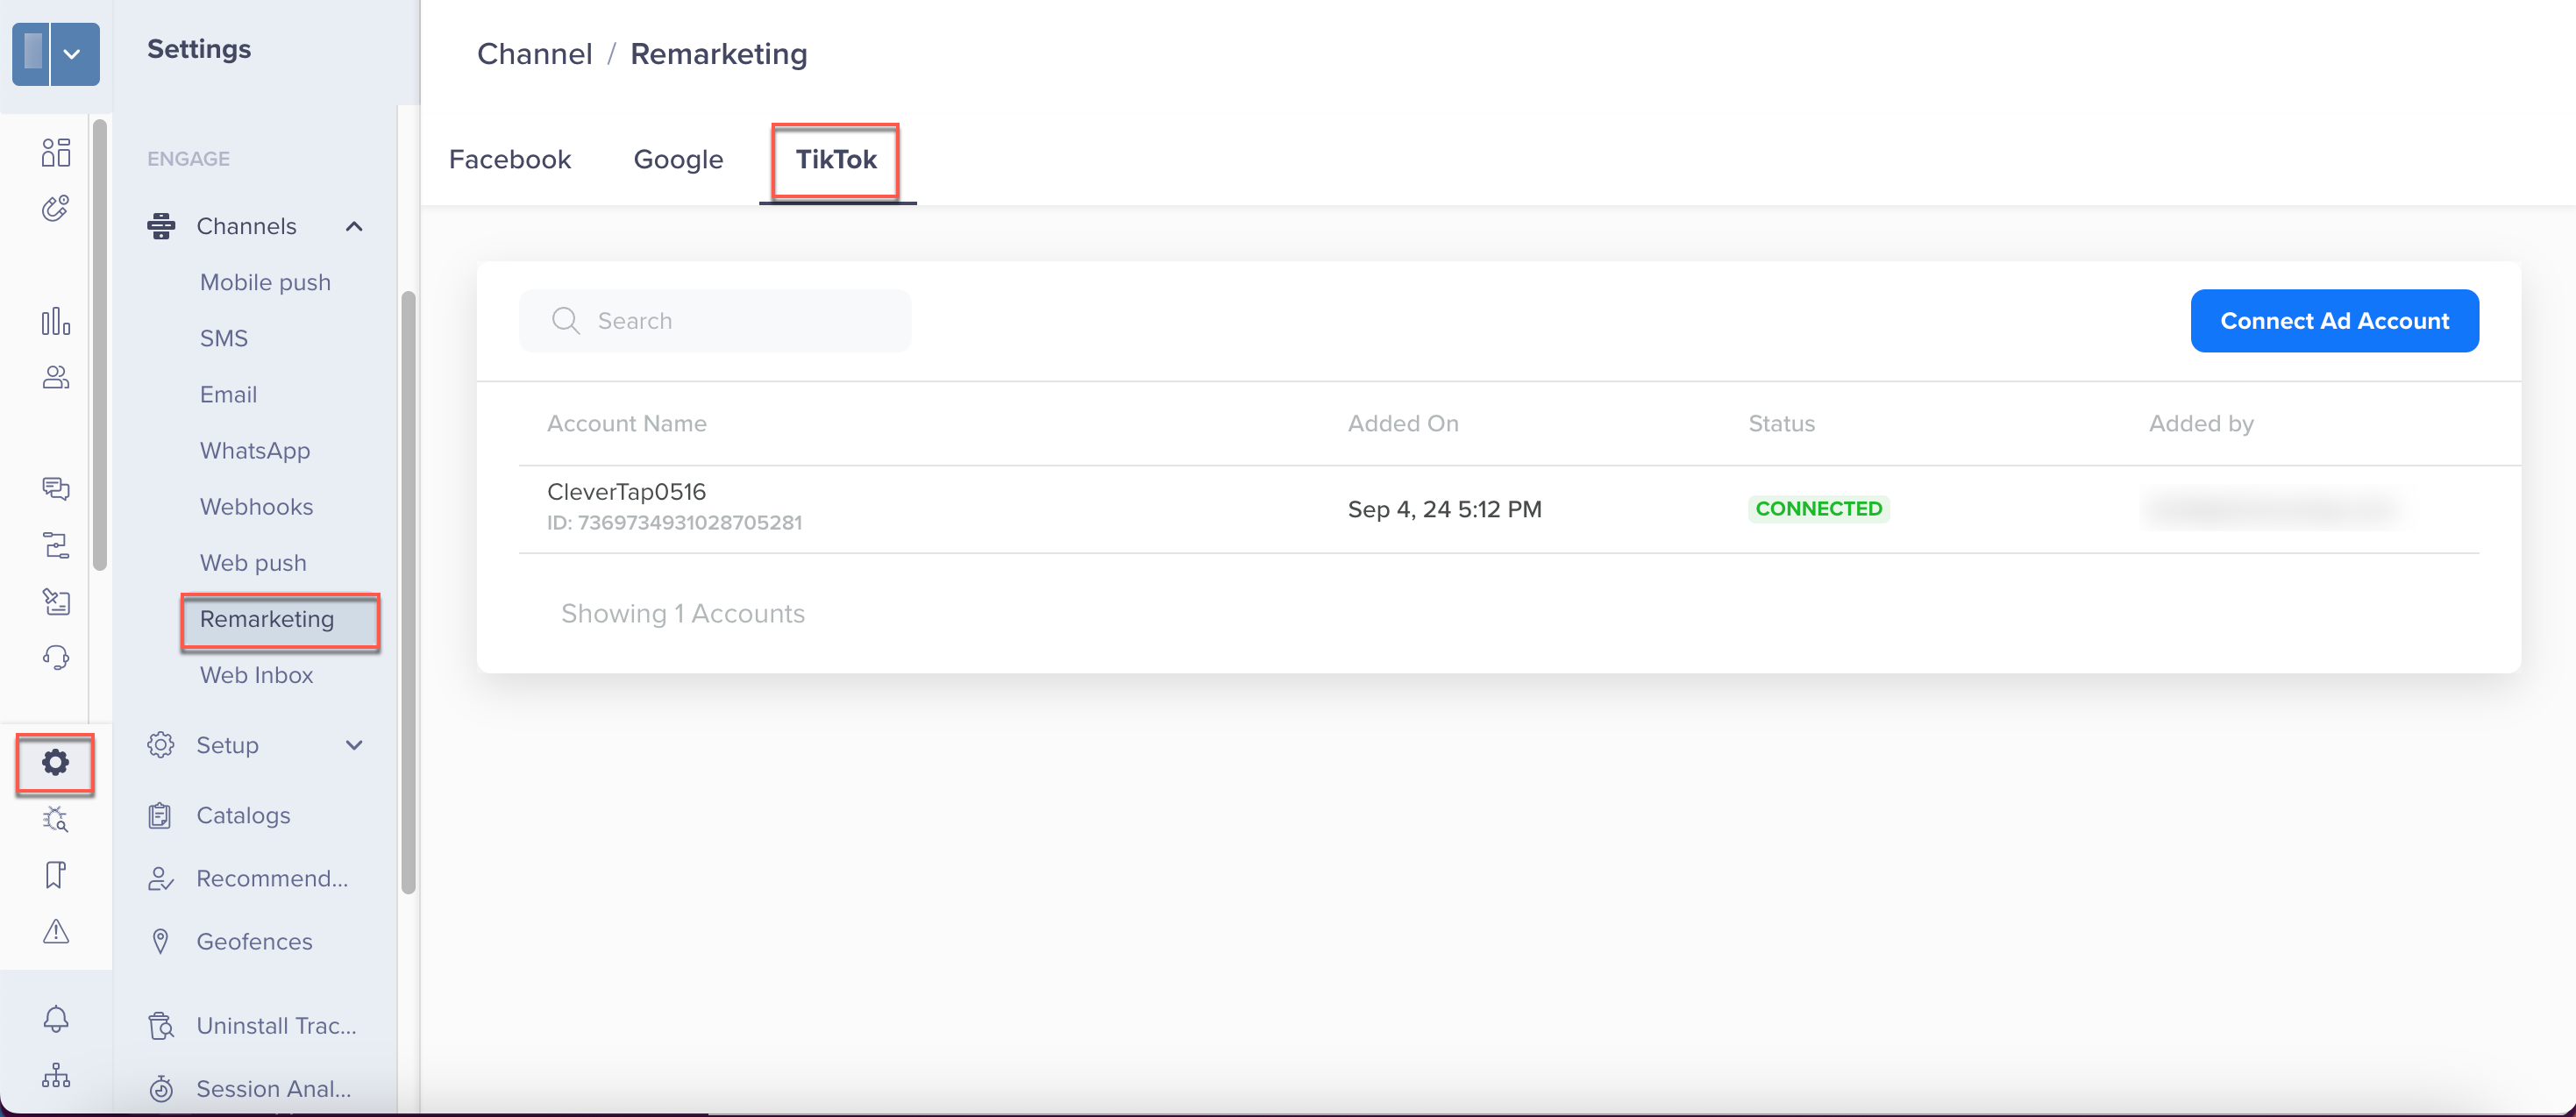Click the Added On column header
The height and width of the screenshot is (1117, 2576).
(1402, 424)
